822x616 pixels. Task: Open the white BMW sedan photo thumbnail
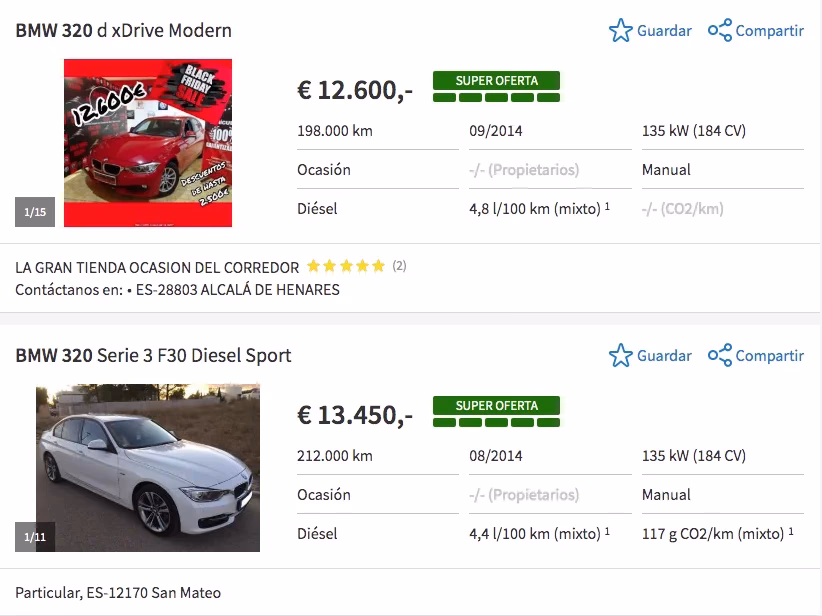(148, 467)
